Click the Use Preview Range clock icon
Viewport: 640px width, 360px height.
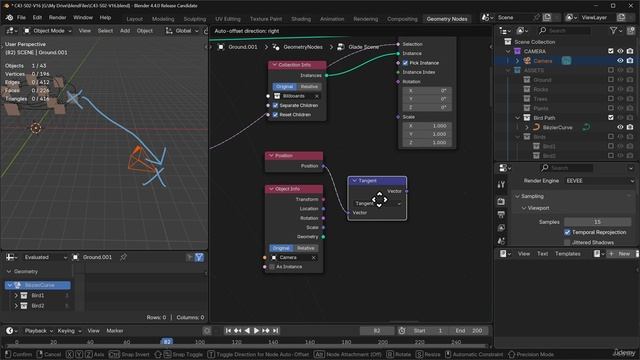[402, 331]
